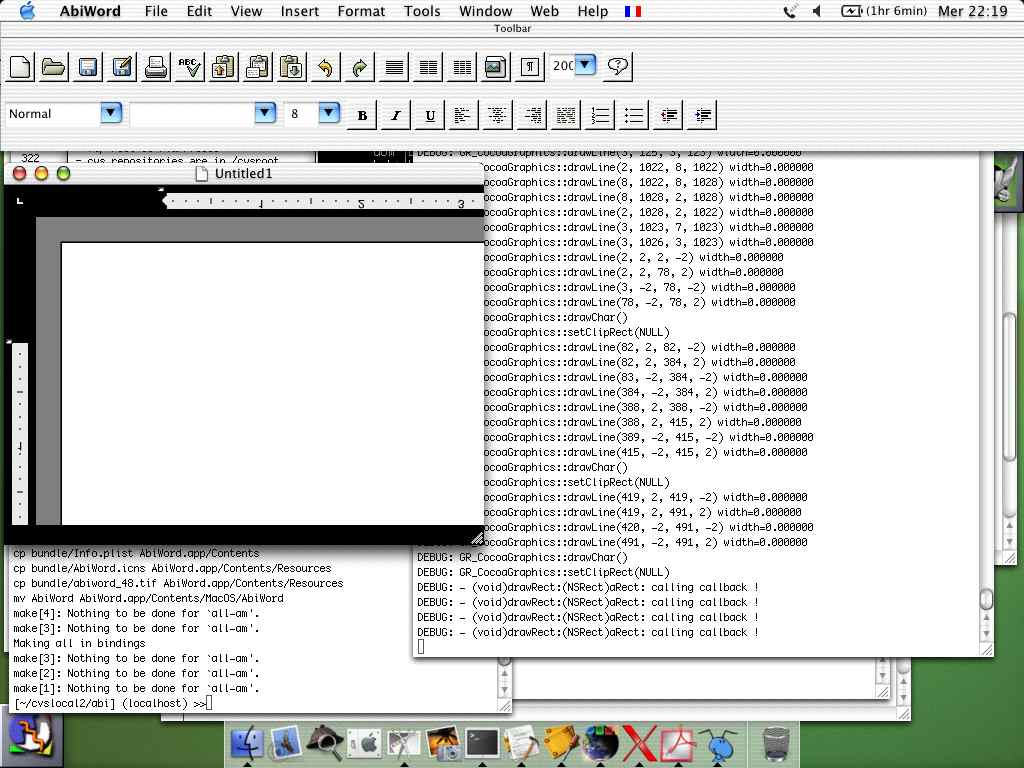1024x768 pixels.
Task: Toggle bulleted list formatting
Action: (633, 116)
